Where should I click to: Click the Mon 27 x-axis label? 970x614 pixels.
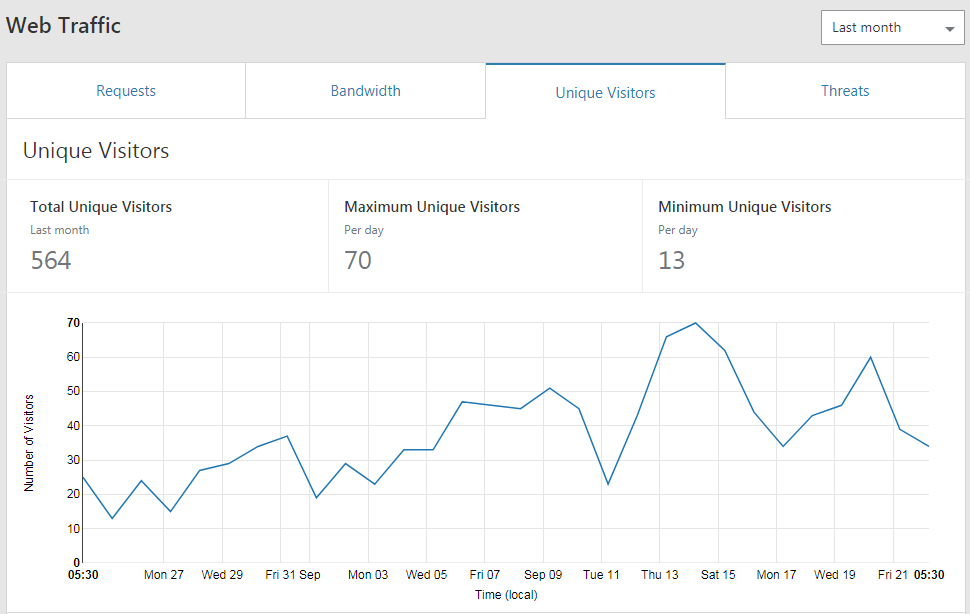pos(163,575)
